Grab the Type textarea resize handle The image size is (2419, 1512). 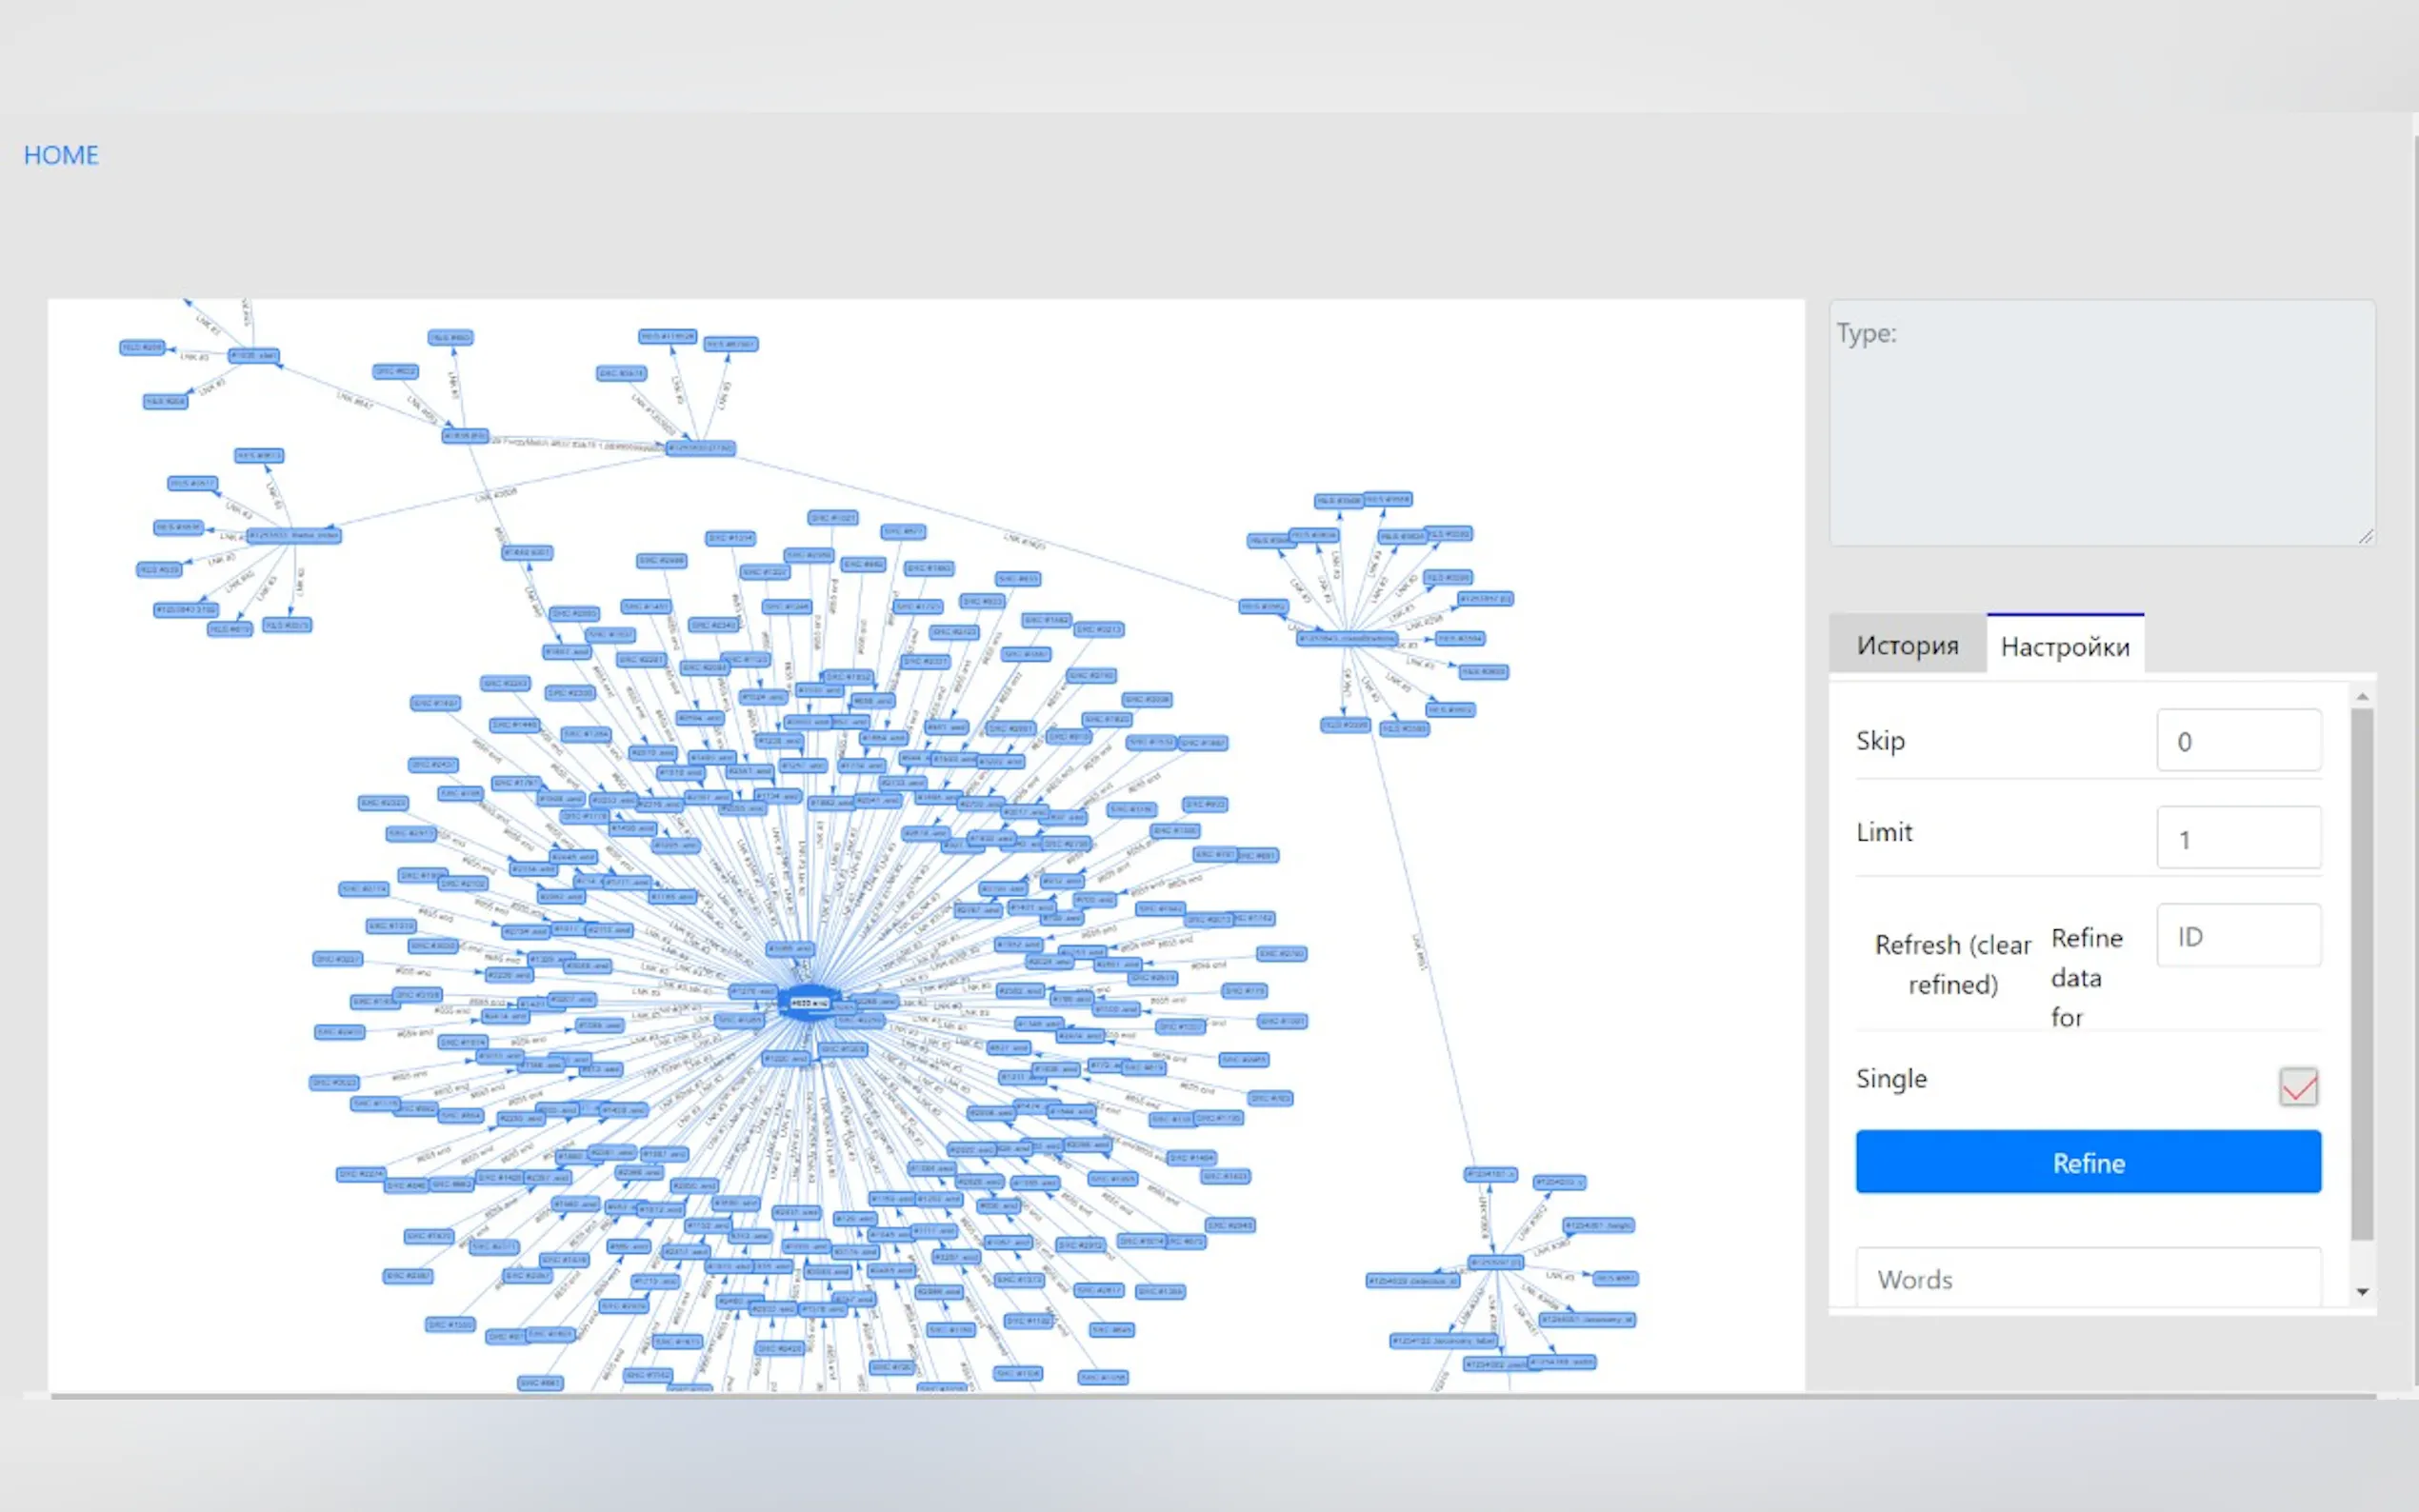pyautogui.click(x=2365, y=537)
